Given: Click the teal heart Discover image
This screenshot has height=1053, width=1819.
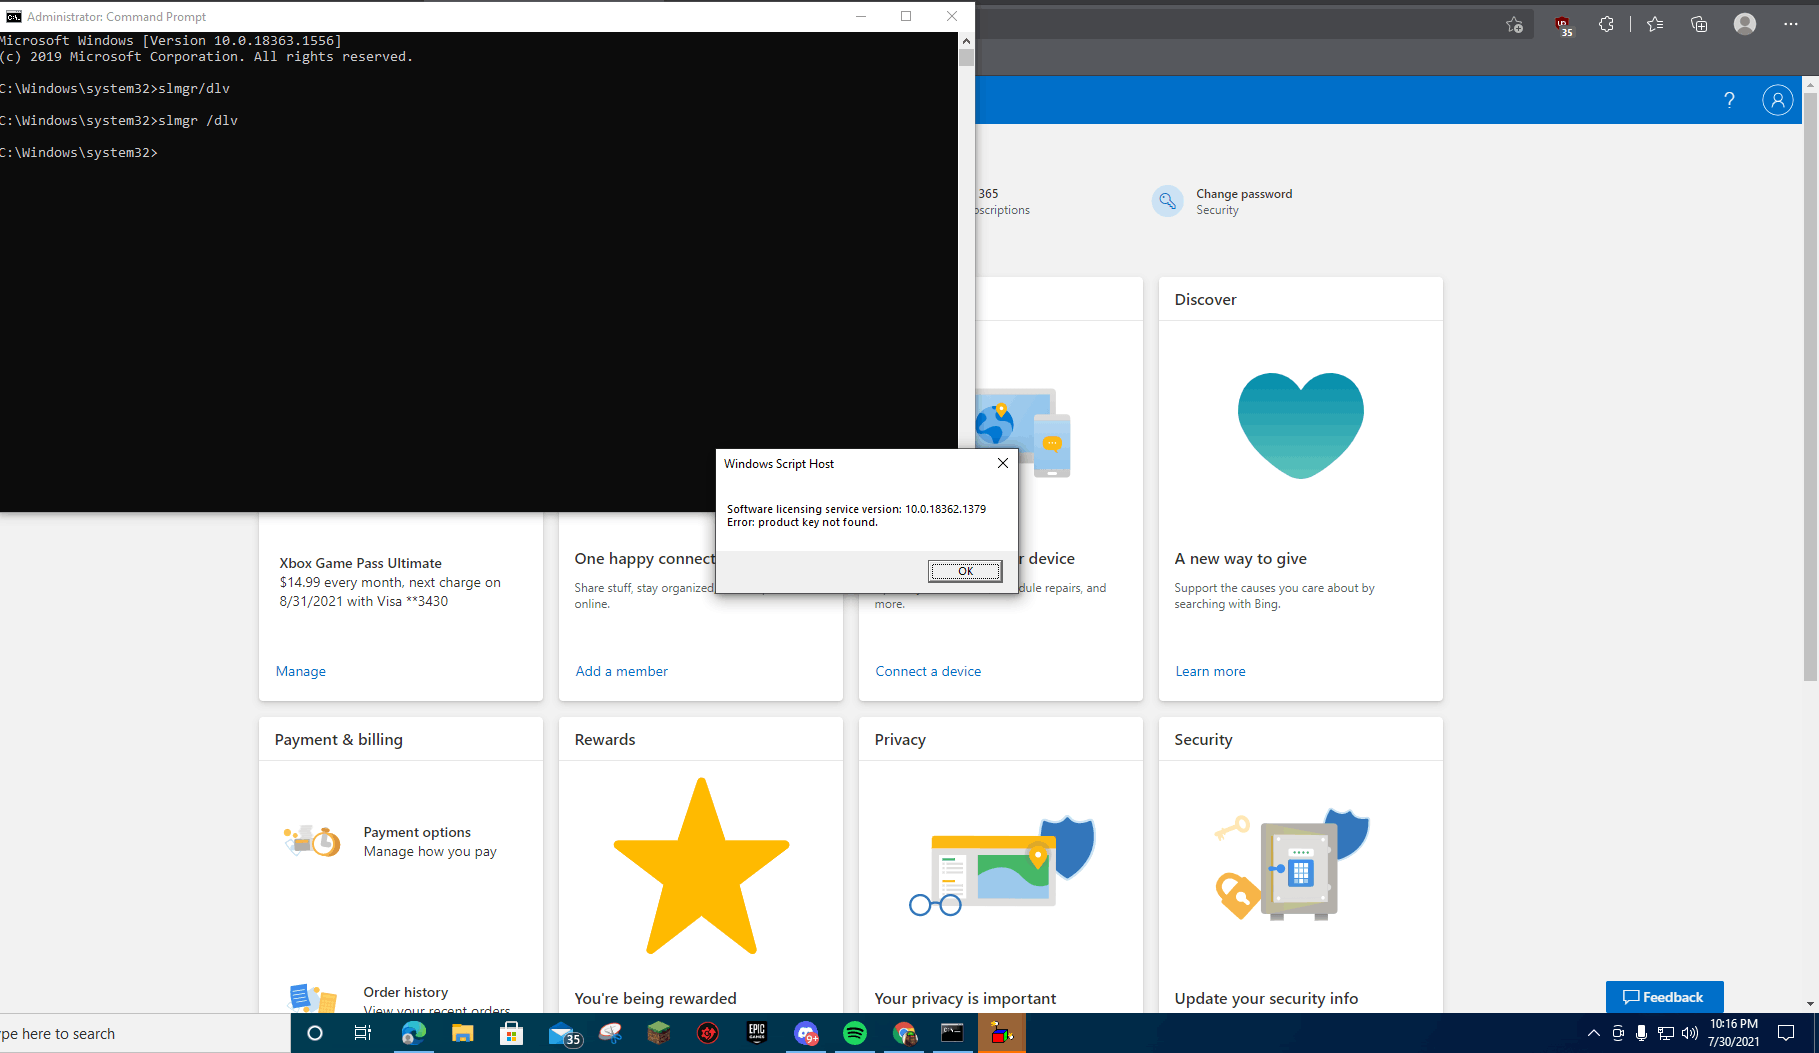Looking at the screenshot, I should (1300, 425).
